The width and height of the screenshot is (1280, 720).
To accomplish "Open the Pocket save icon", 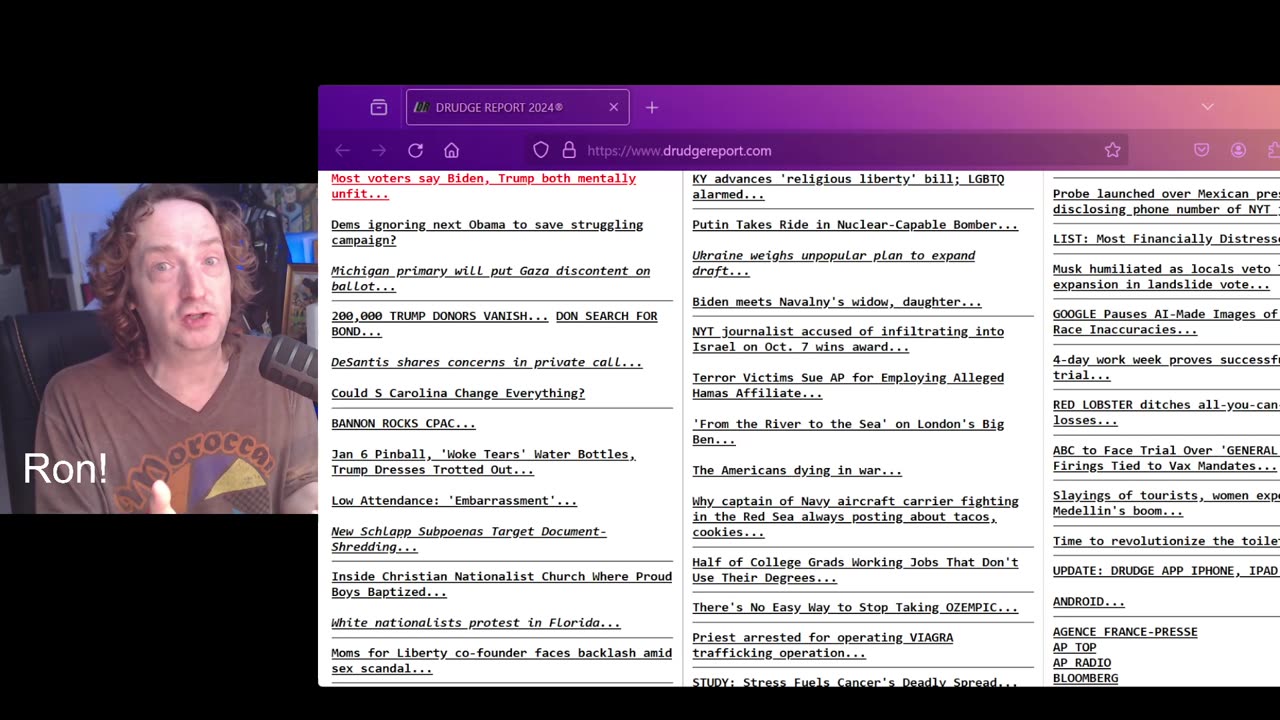I will (1202, 150).
